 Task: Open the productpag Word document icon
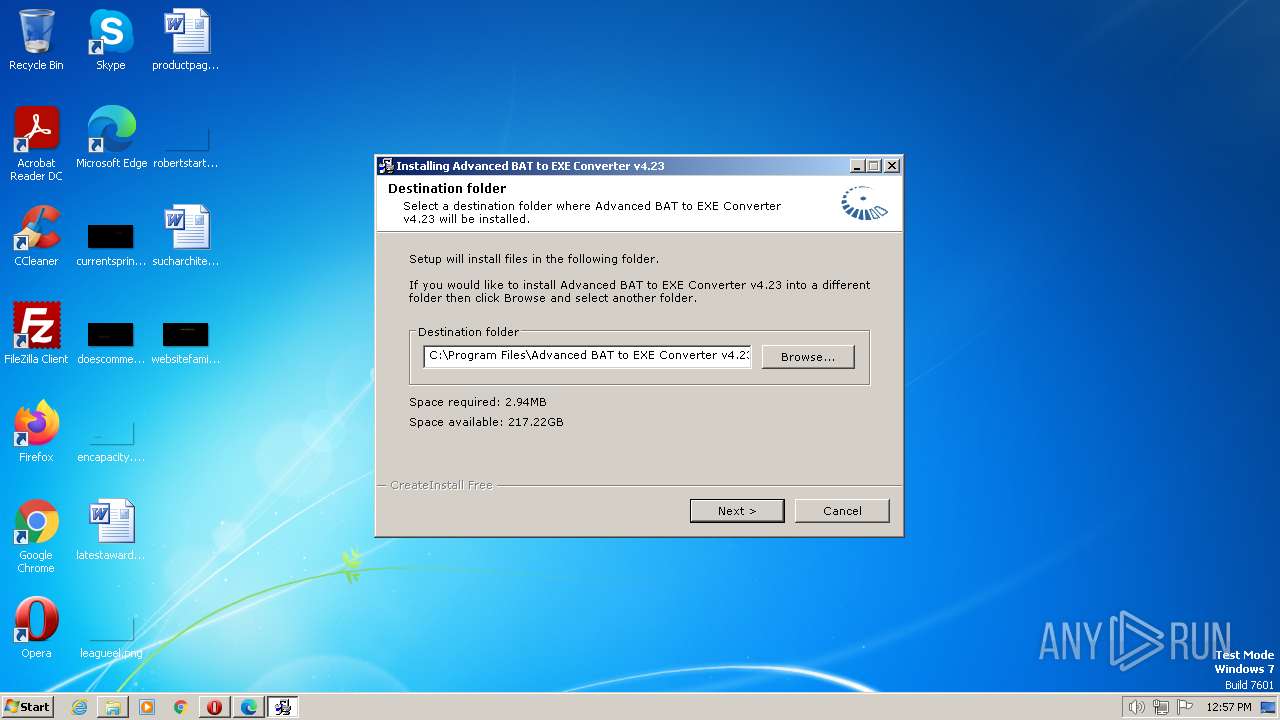coord(186,41)
